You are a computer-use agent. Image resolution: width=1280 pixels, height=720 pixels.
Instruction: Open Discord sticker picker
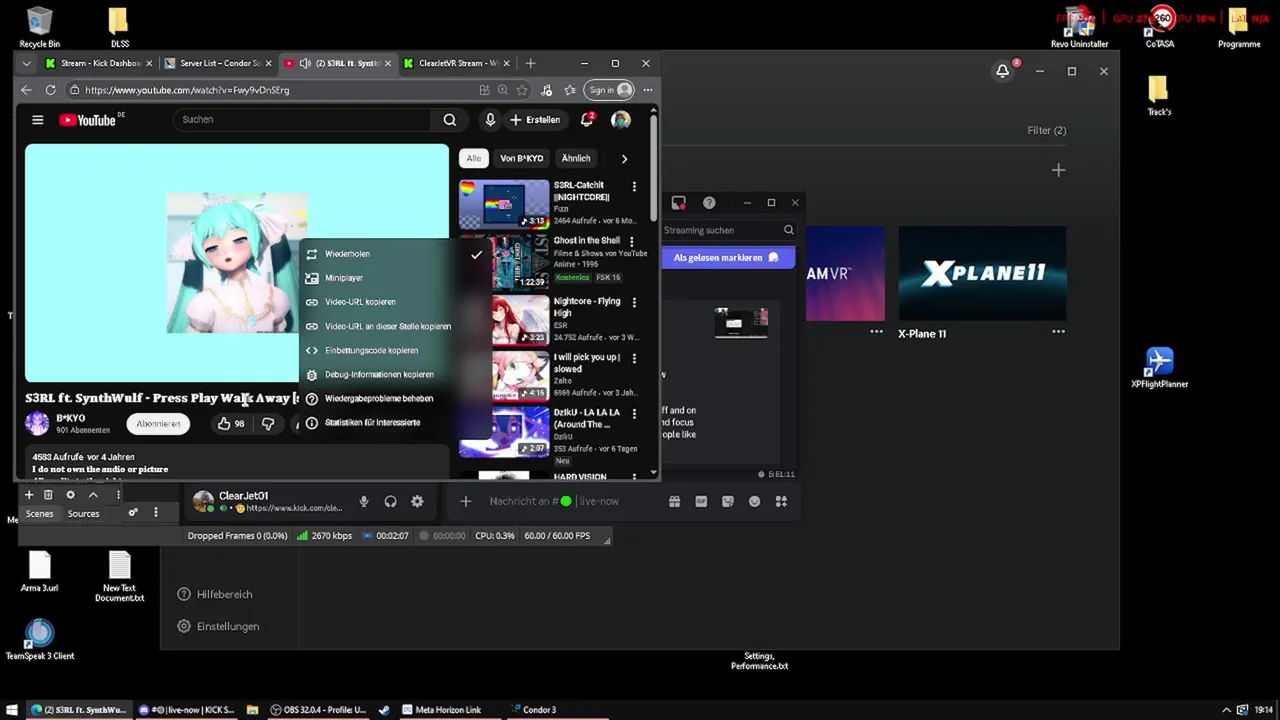tap(728, 501)
